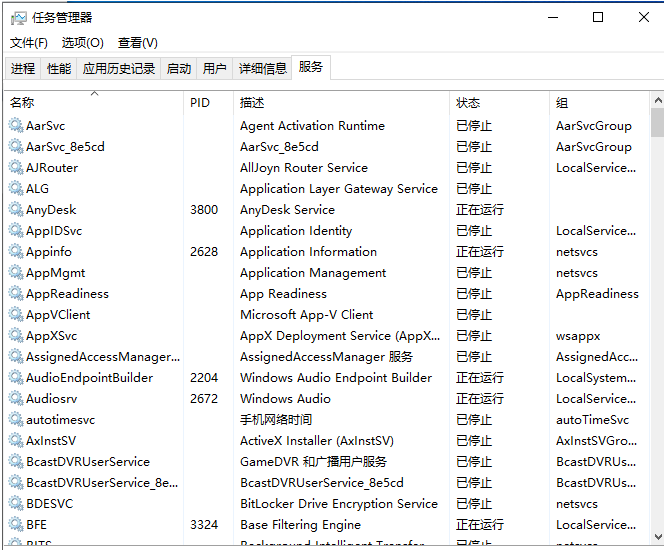
Task: Select the Appinfo service icon
Action: [16, 252]
